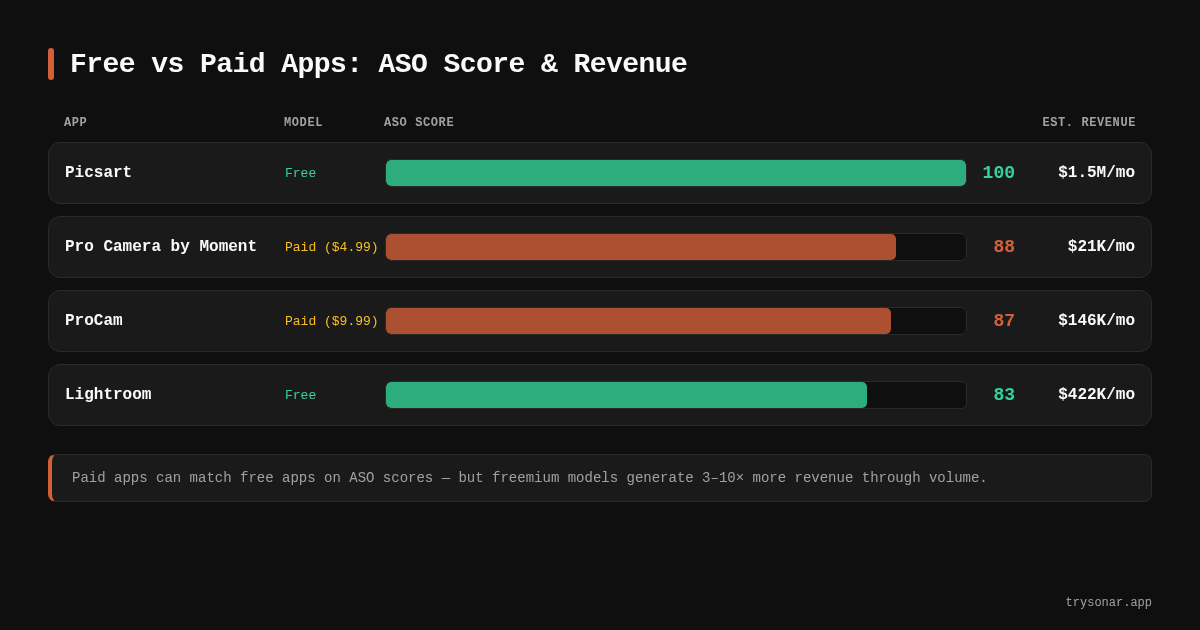Click the ProCam ASO score bar
The width and height of the screenshot is (1200, 630).
(x=676, y=321)
